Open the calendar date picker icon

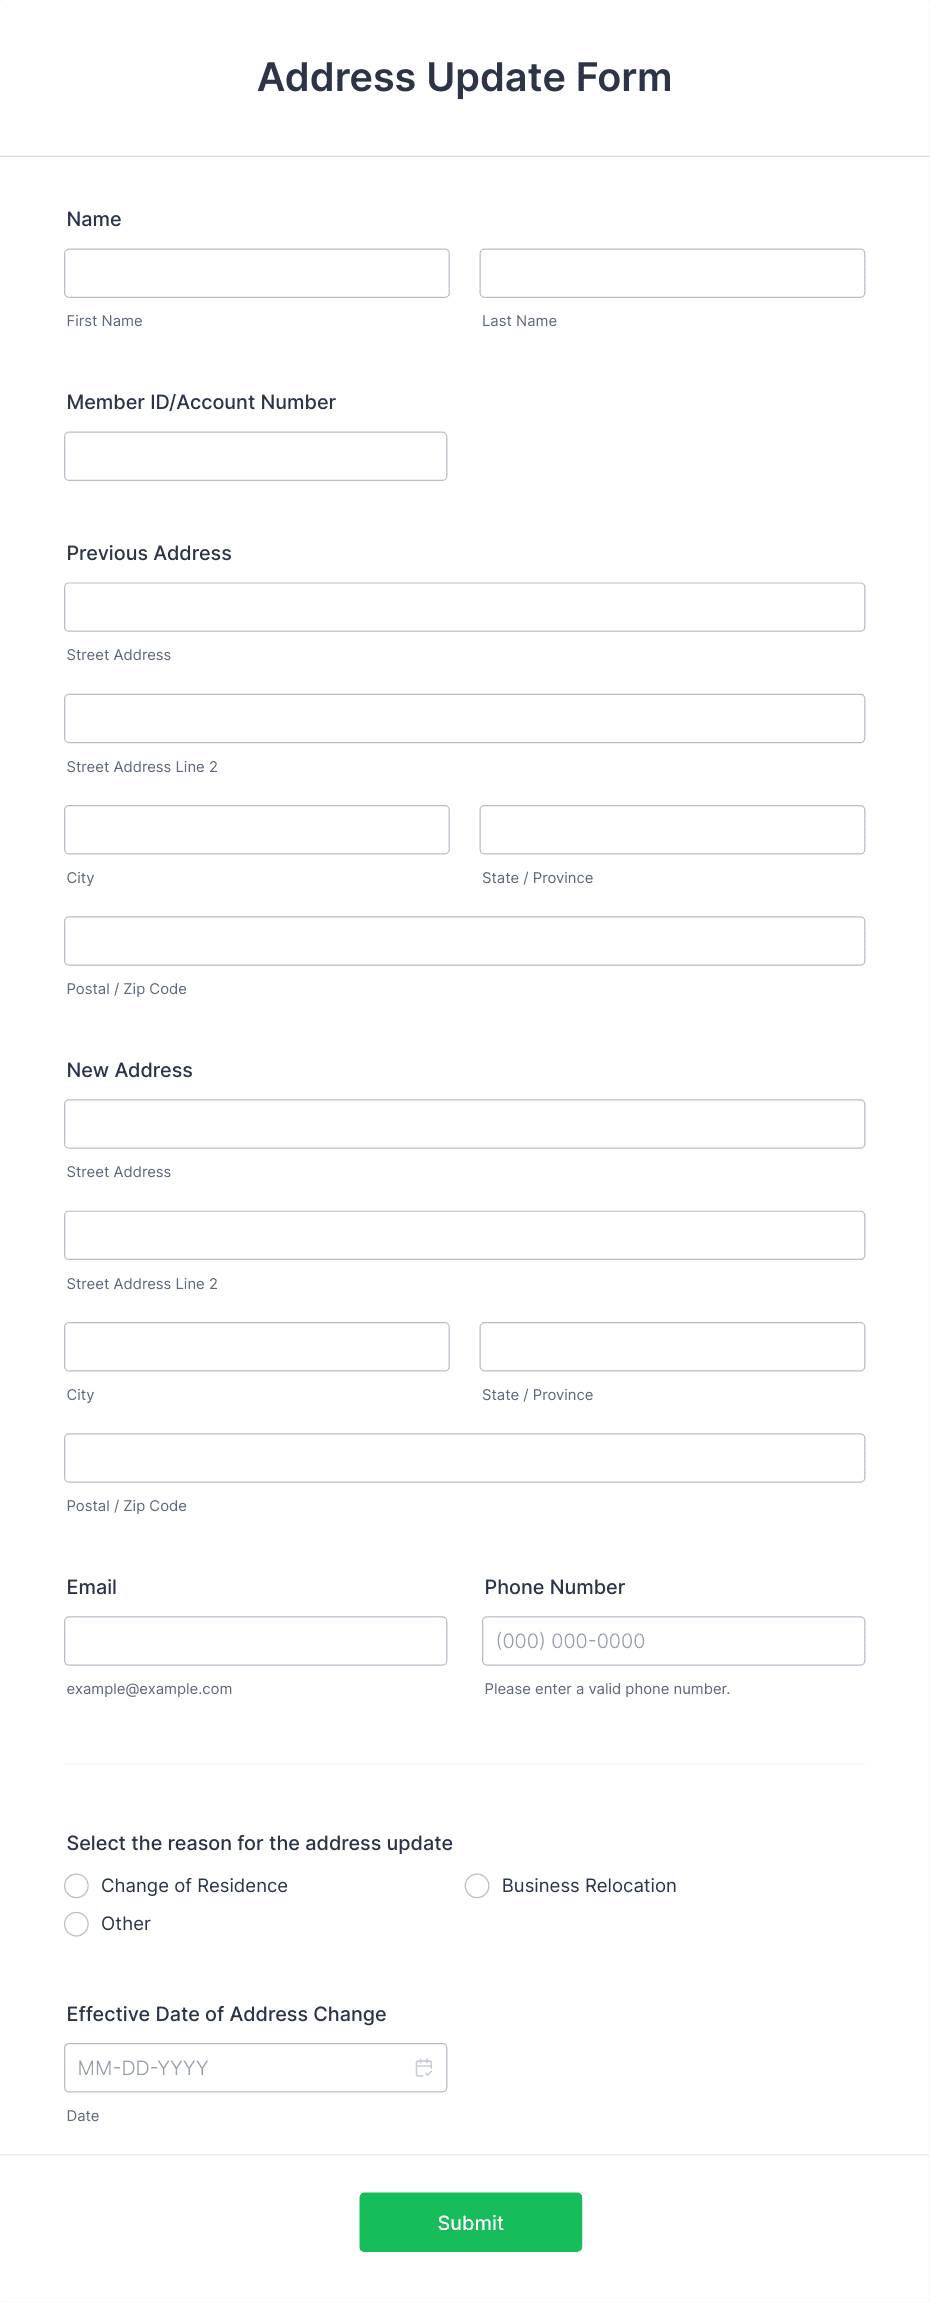coord(423,2068)
